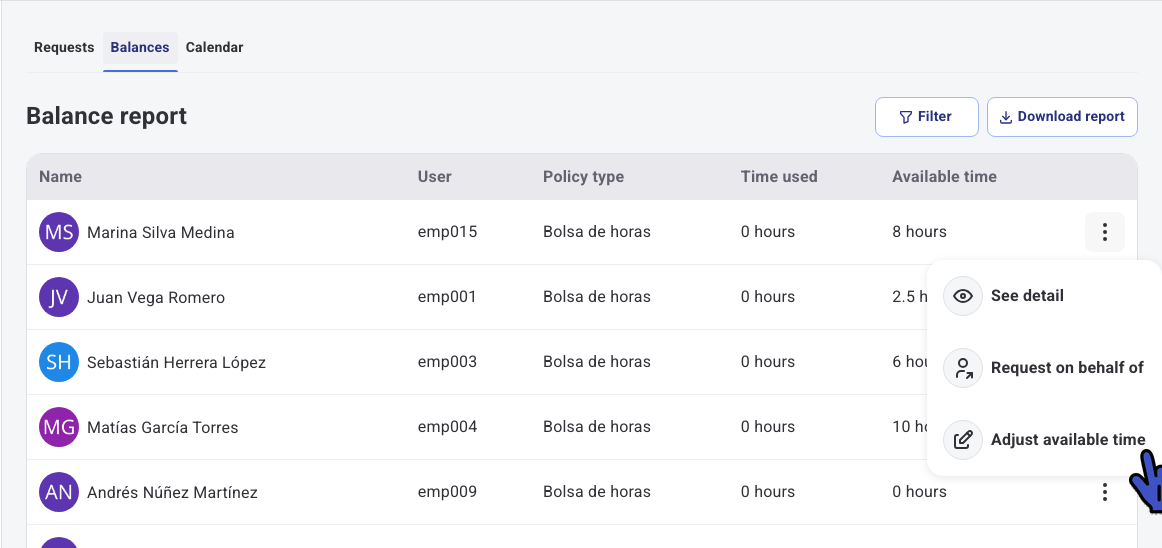The width and height of the screenshot is (1162, 548).
Task: Click the AN avatar of Andrés Núñez
Action: [59, 492]
